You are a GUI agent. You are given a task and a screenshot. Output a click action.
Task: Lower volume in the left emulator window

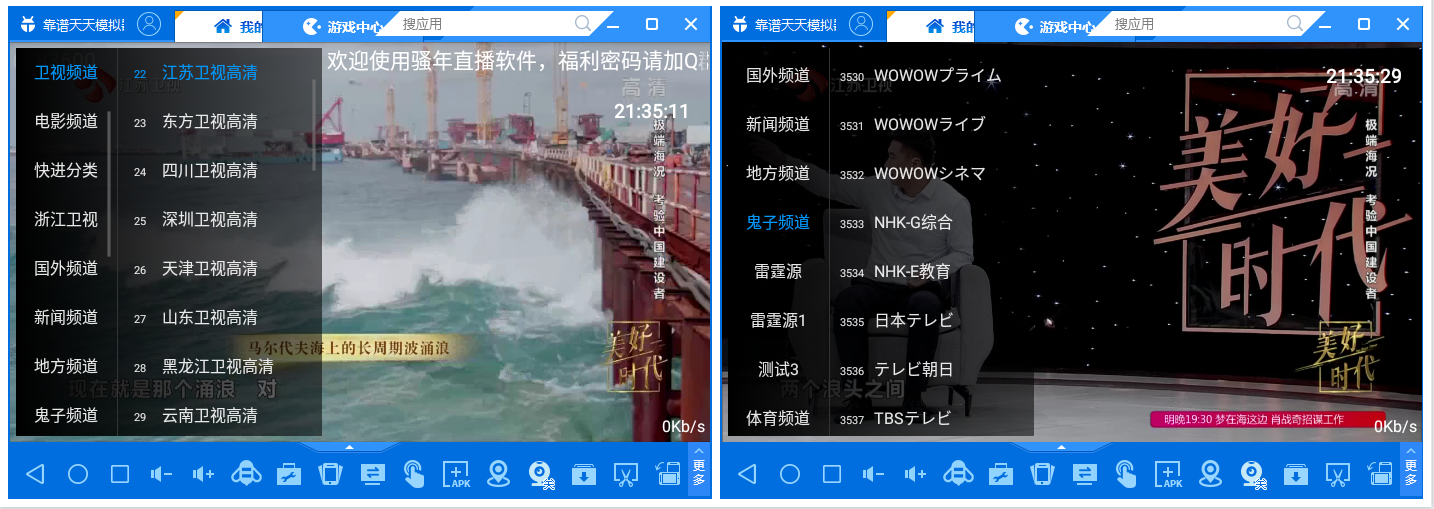[x=162, y=474]
